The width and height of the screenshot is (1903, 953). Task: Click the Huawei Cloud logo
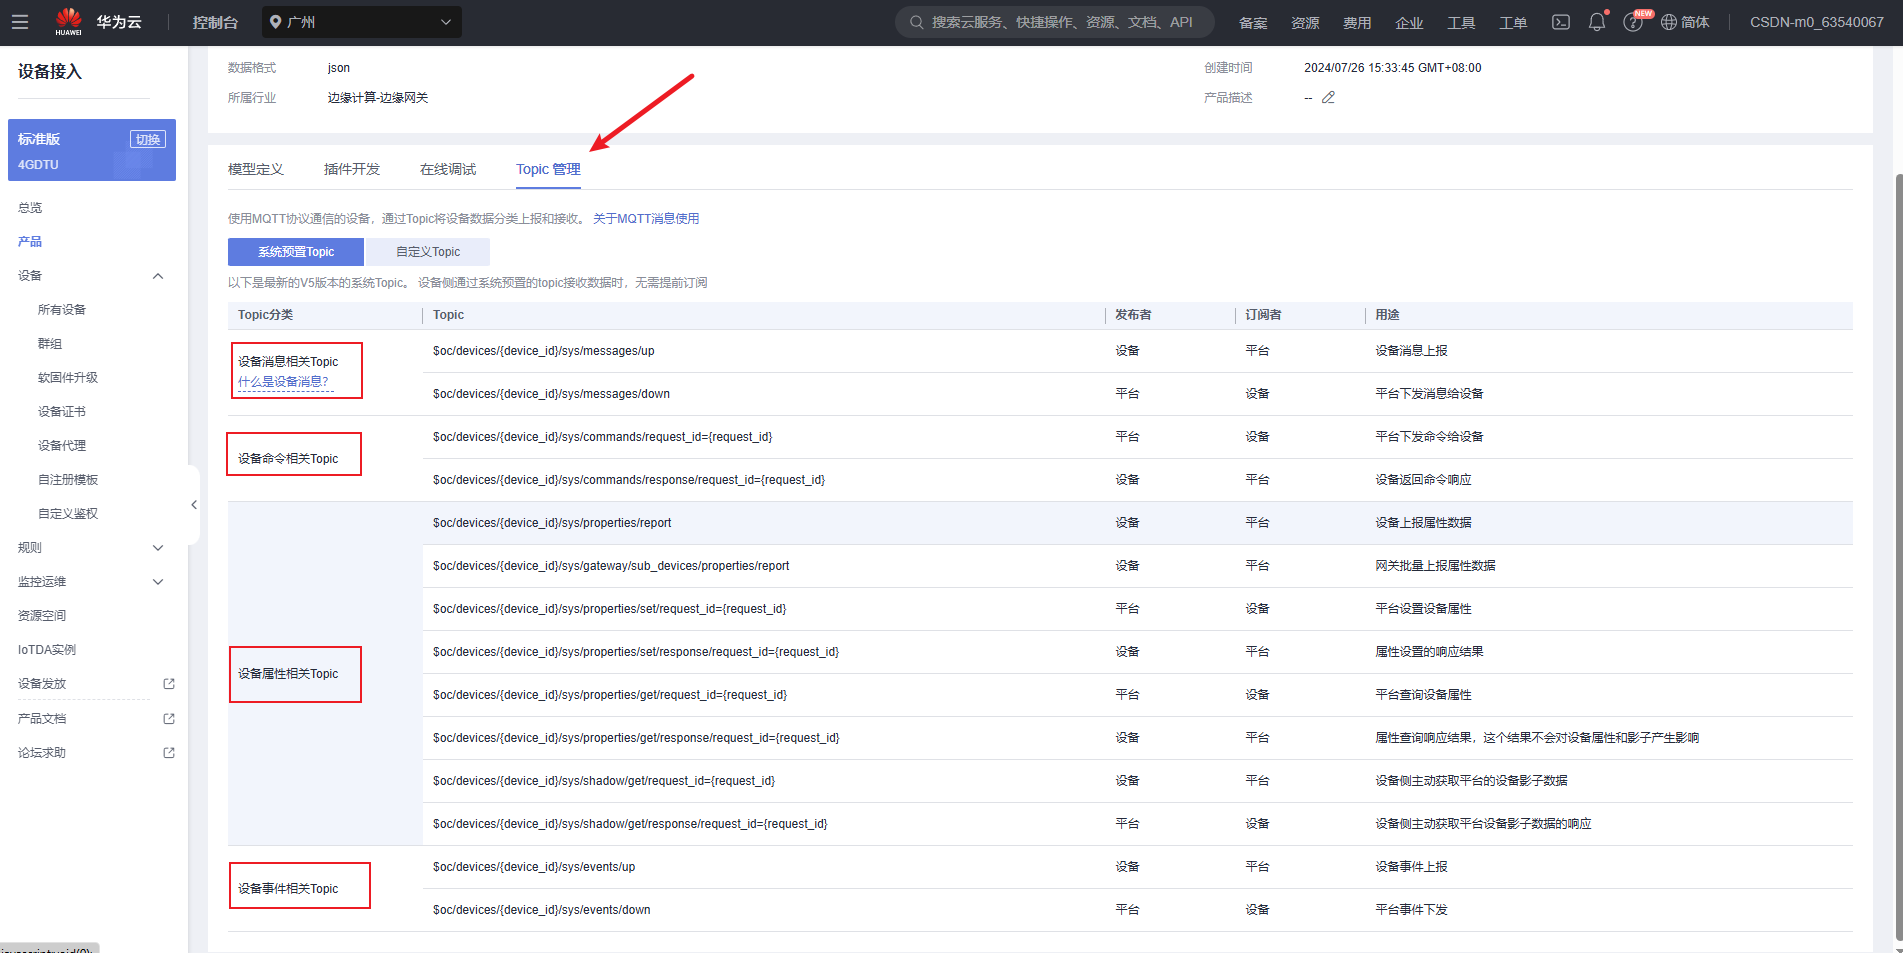point(99,22)
